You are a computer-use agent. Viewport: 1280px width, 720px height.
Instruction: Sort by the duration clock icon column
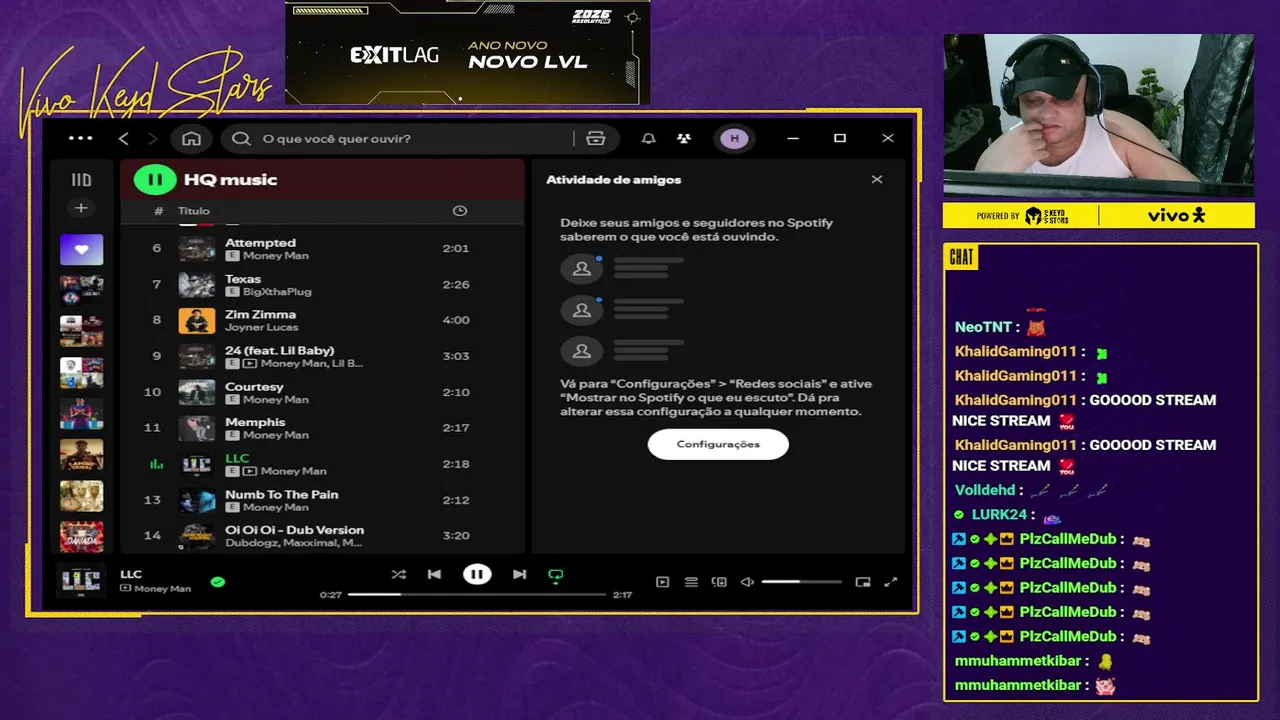(x=459, y=211)
